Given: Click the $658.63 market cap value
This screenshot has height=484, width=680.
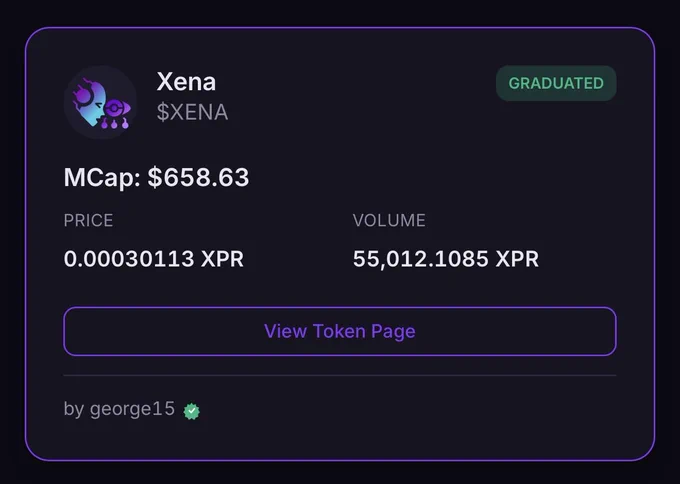Looking at the screenshot, I should coord(199,177).
